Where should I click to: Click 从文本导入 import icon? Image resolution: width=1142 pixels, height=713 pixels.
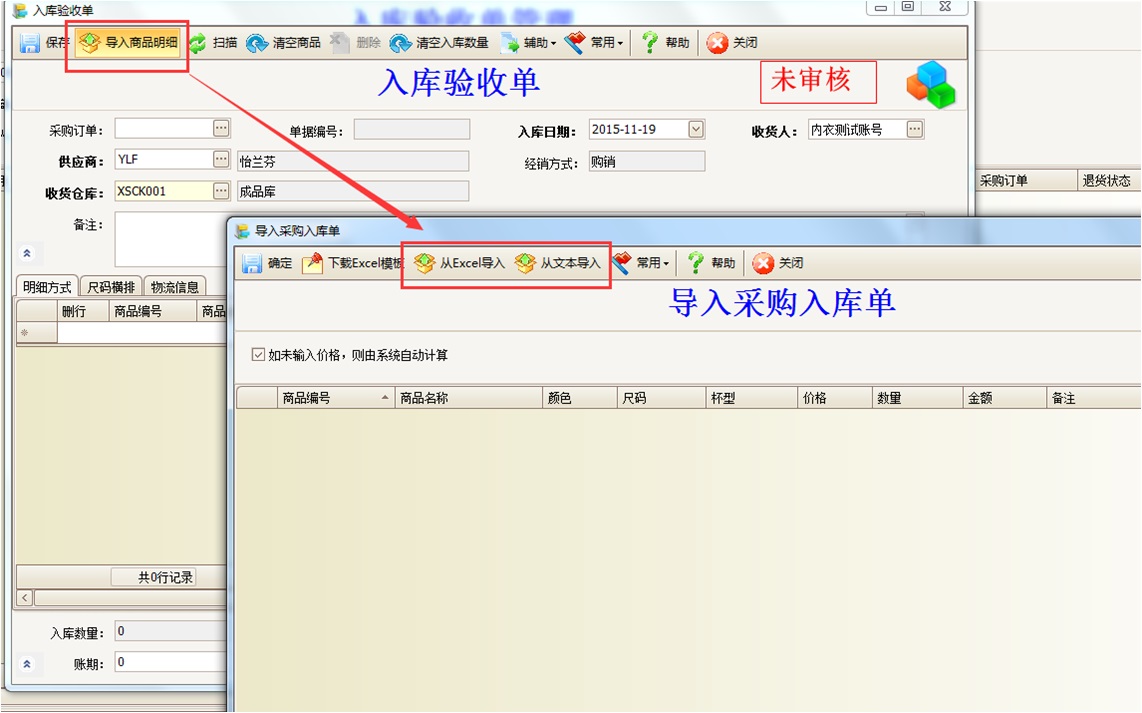point(525,263)
